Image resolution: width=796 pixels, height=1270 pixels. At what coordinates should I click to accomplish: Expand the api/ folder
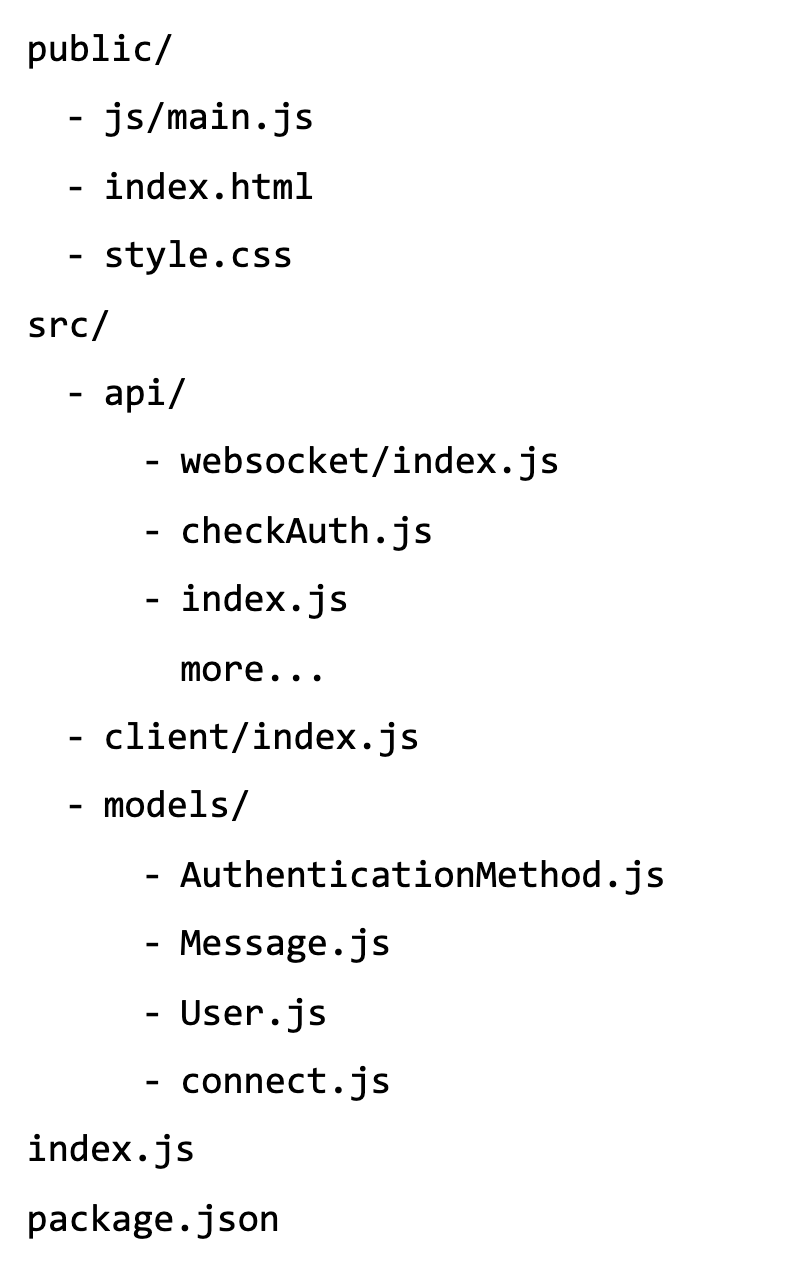point(145,394)
